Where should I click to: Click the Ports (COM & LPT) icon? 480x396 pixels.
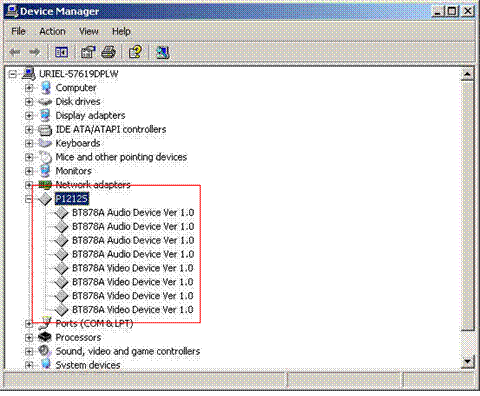(45, 323)
